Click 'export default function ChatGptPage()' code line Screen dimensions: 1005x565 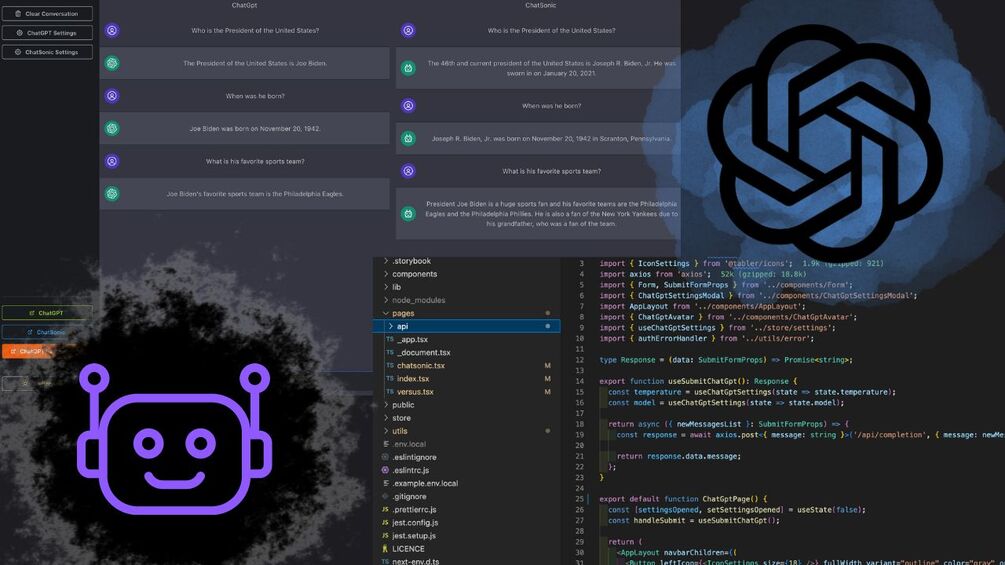(683, 499)
